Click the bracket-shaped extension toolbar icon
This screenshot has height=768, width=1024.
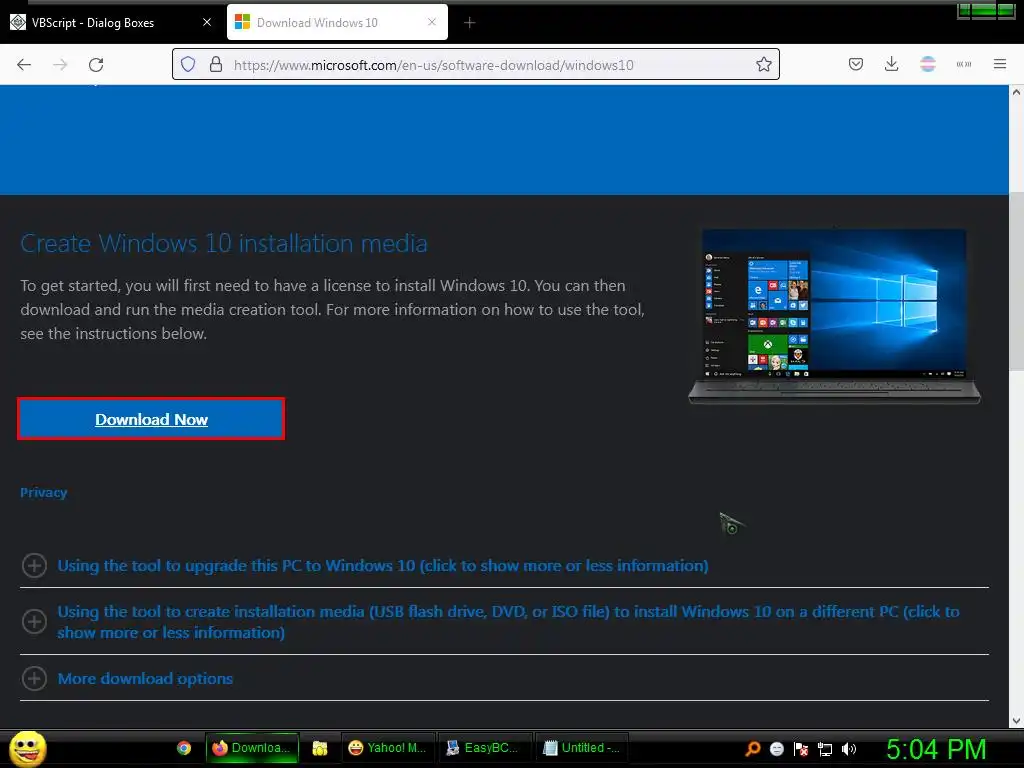tap(964, 65)
